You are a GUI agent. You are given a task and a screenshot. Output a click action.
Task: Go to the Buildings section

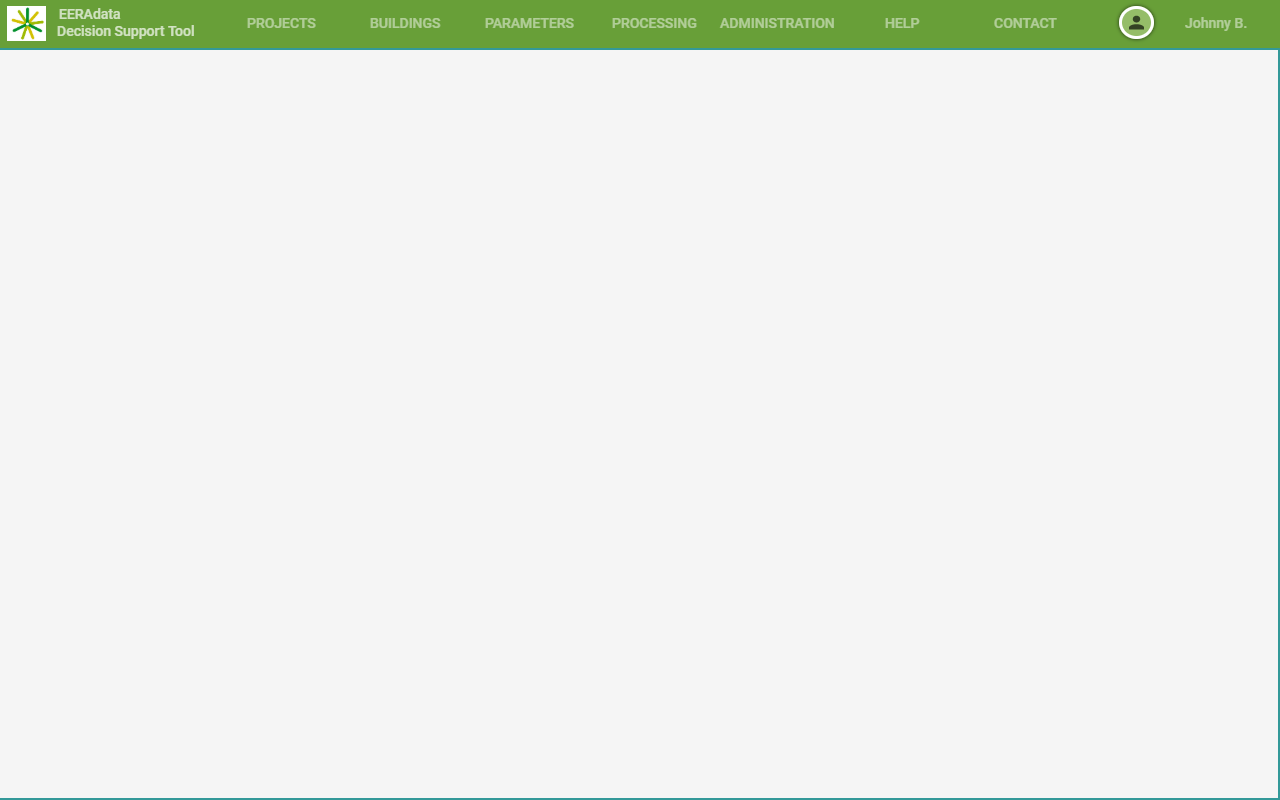pos(405,23)
